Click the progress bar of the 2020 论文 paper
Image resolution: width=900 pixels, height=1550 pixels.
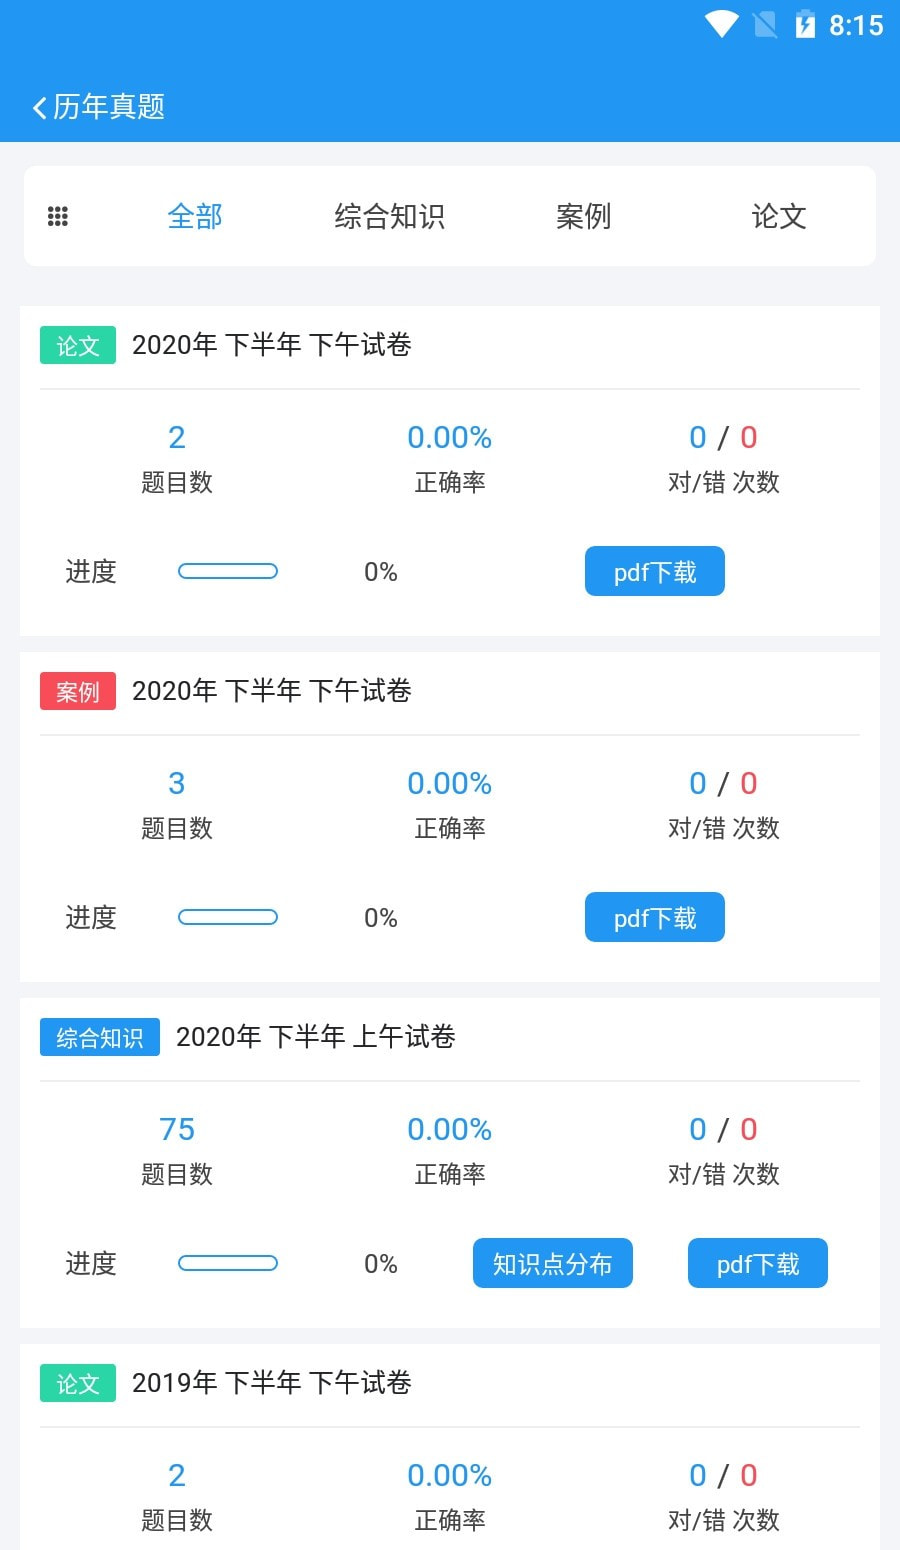[228, 572]
